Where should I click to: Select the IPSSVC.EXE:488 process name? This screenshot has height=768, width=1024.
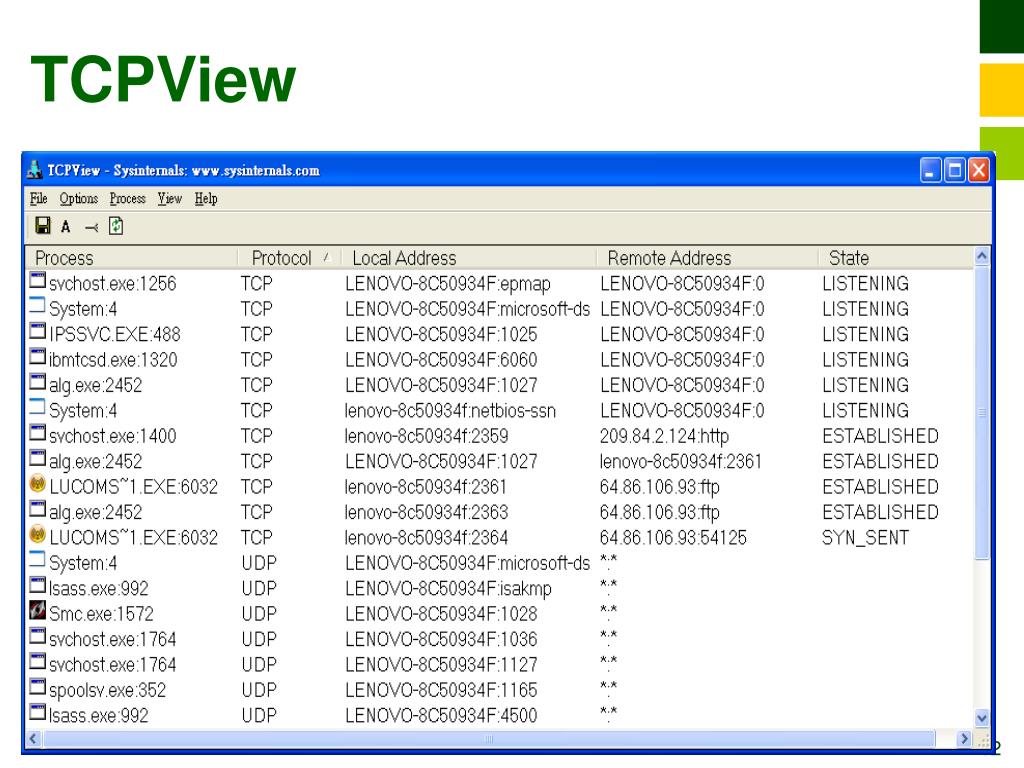click(115, 334)
